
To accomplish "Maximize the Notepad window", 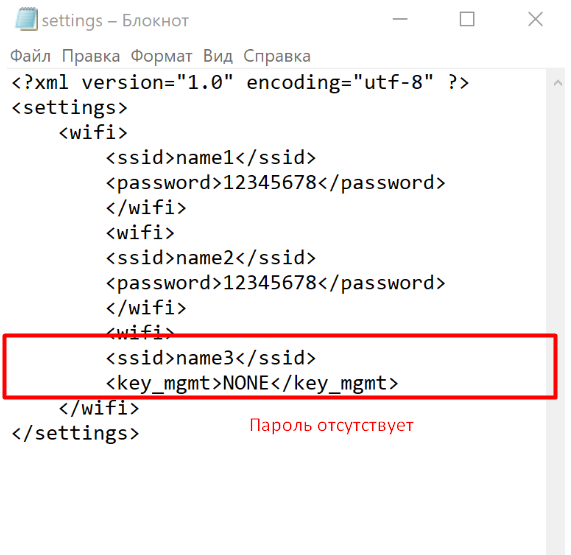I will [467, 19].
